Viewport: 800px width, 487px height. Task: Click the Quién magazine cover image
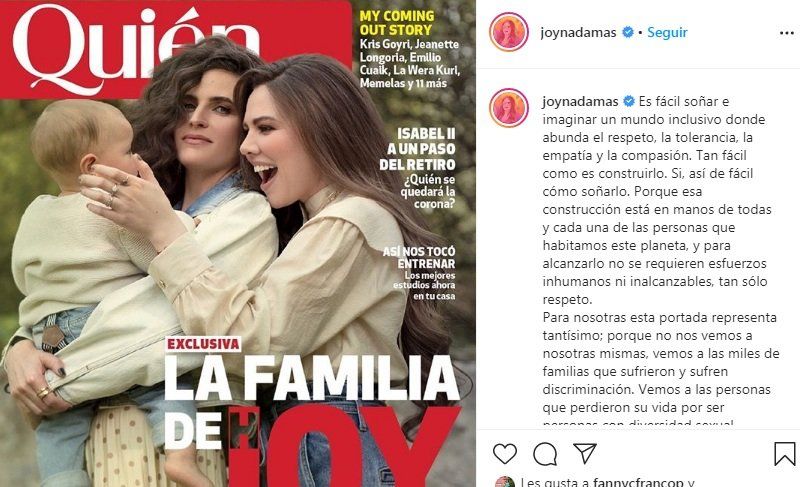tap(238, 244)
